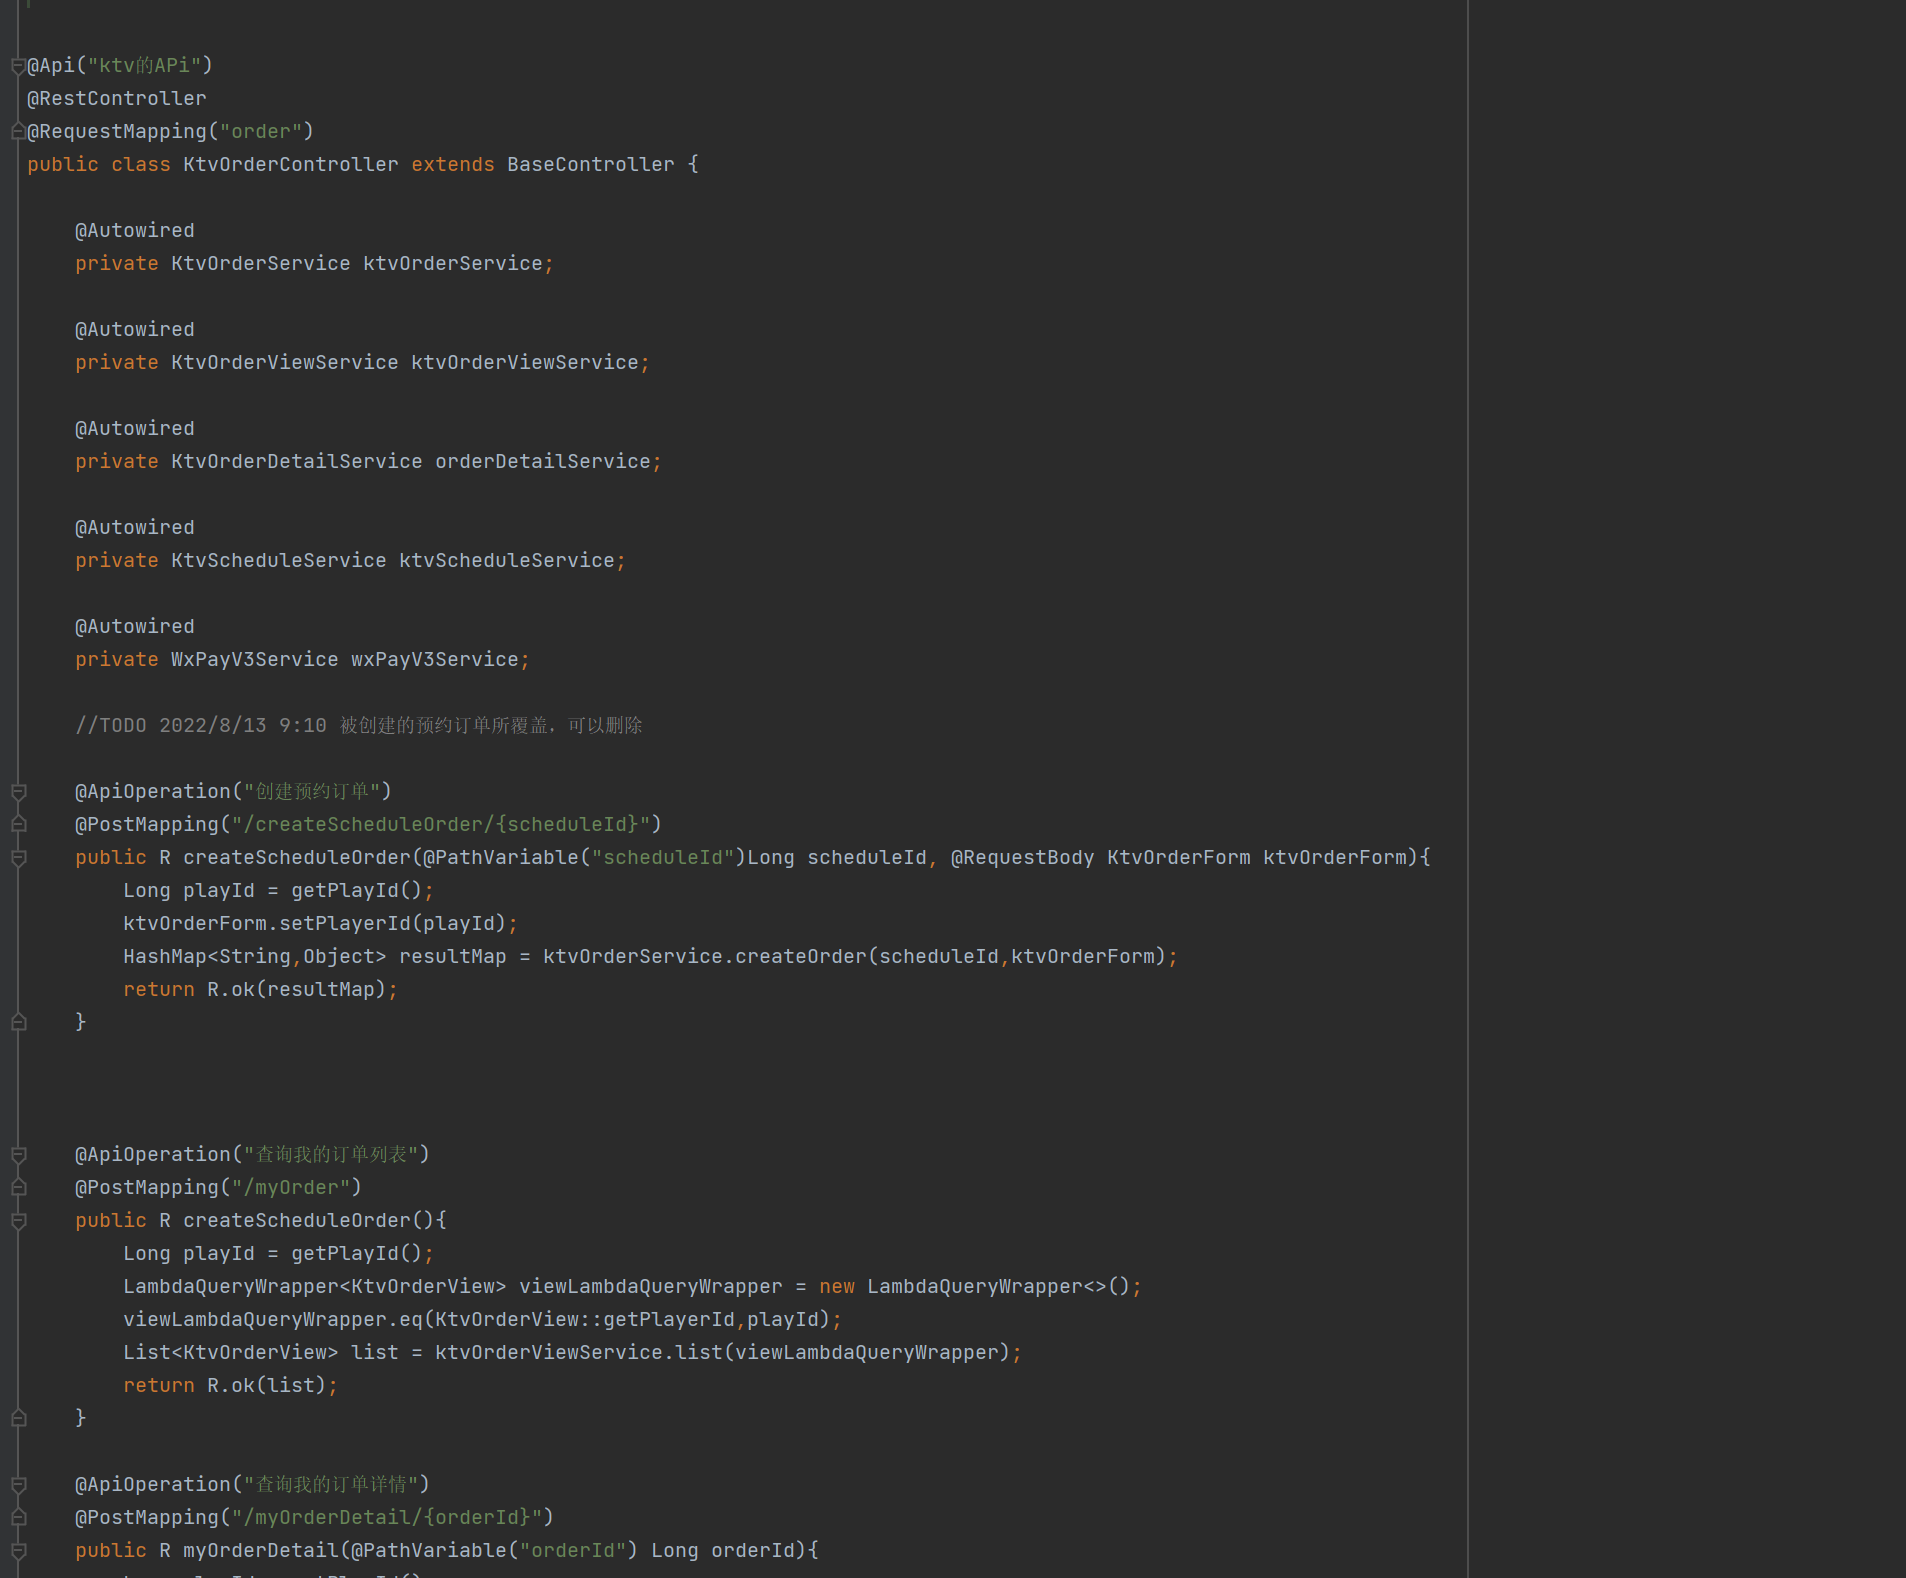This screenshot has height=1578, width=1906.
Task: Click the first @Autowired annotation above ktvOrderService
Action: [135, 230]
